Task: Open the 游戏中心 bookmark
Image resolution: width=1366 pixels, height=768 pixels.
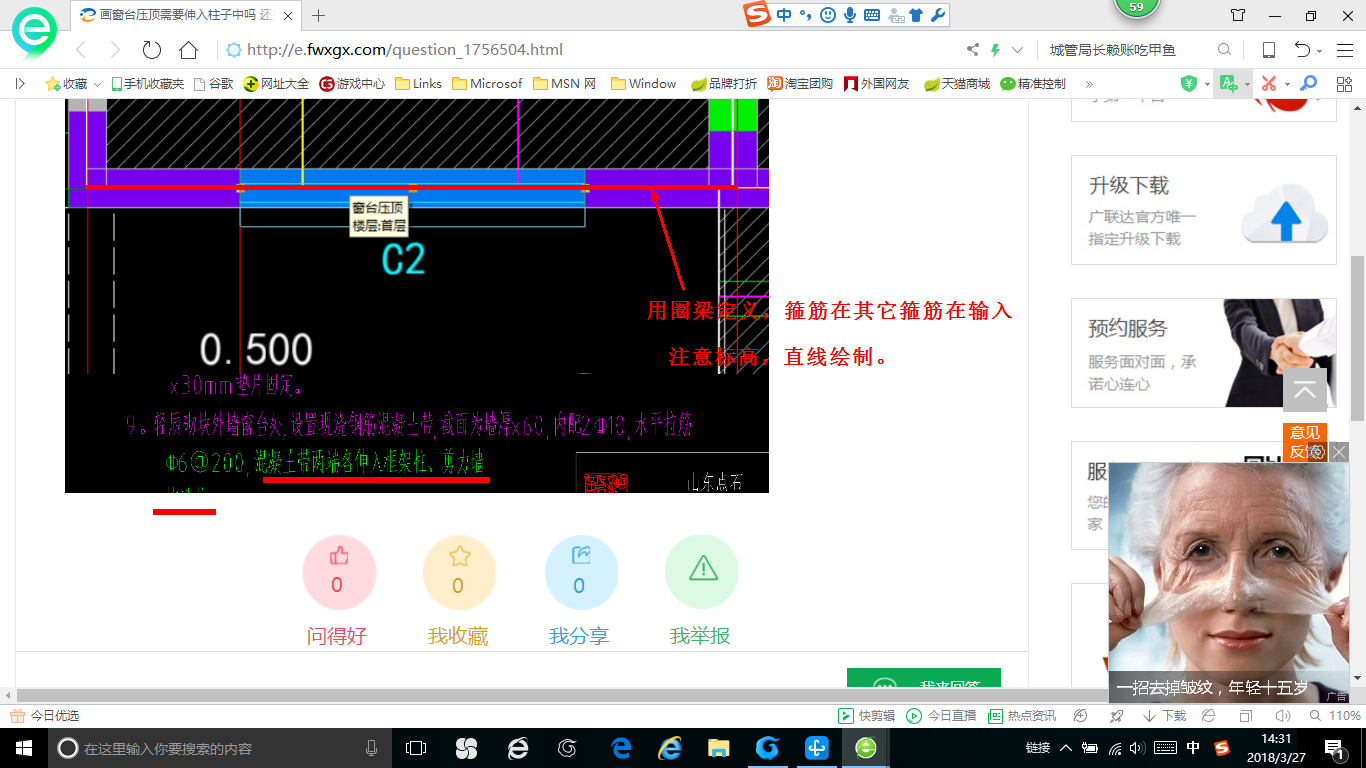Action: pyautogui.click(x=352, y=84)
